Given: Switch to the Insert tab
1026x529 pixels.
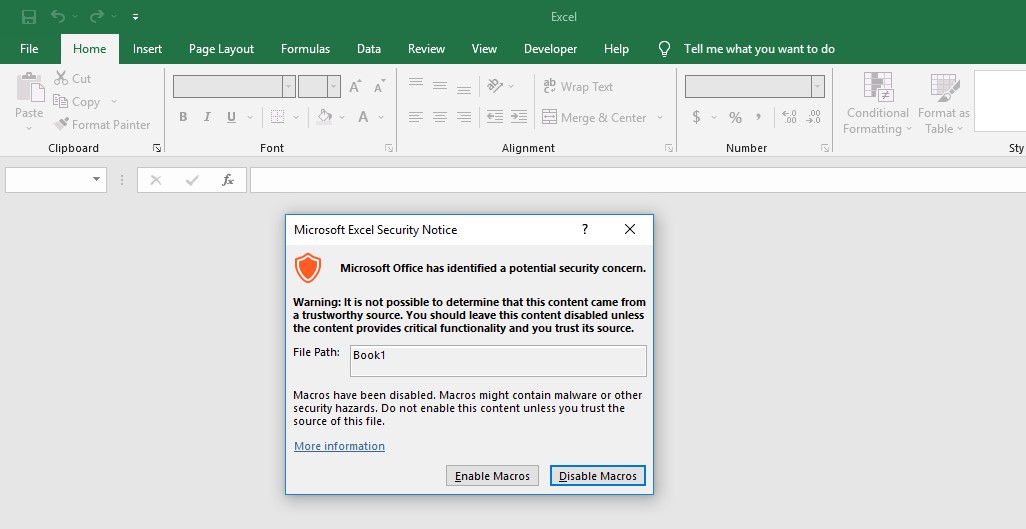Looking at the screenshot, I should (147, 48).
